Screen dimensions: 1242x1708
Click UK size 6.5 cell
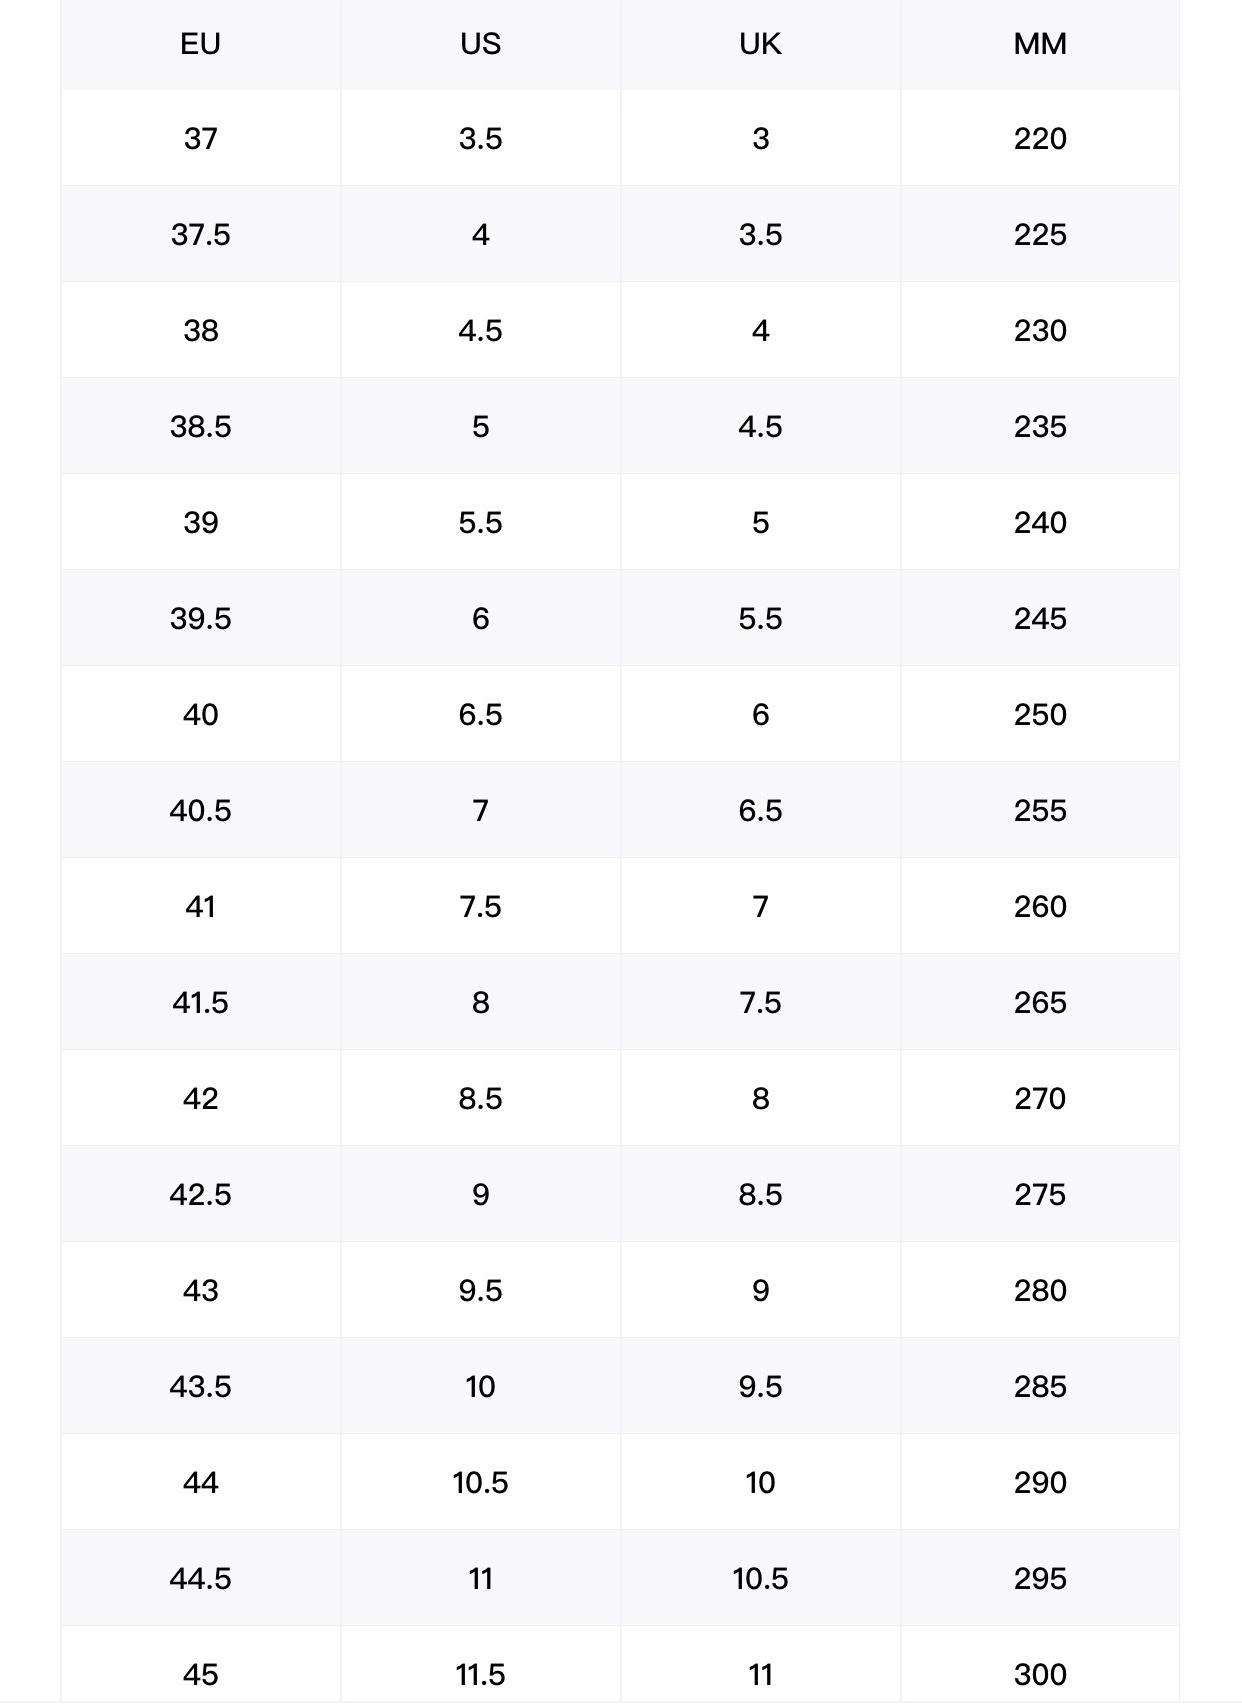click(x=760, y=810)
